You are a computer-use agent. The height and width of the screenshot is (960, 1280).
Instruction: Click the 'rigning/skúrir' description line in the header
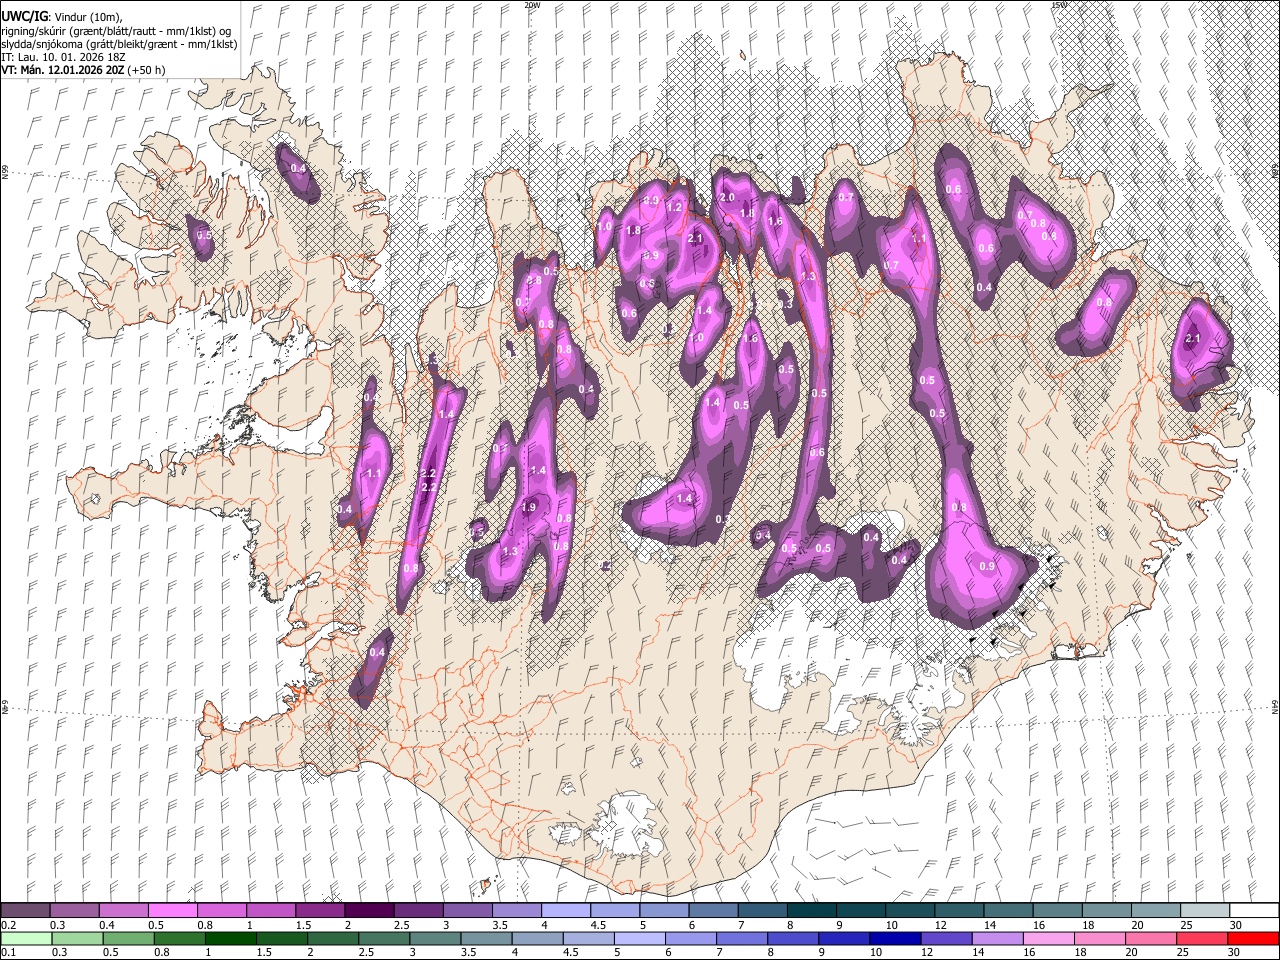(x=116, y=31)
